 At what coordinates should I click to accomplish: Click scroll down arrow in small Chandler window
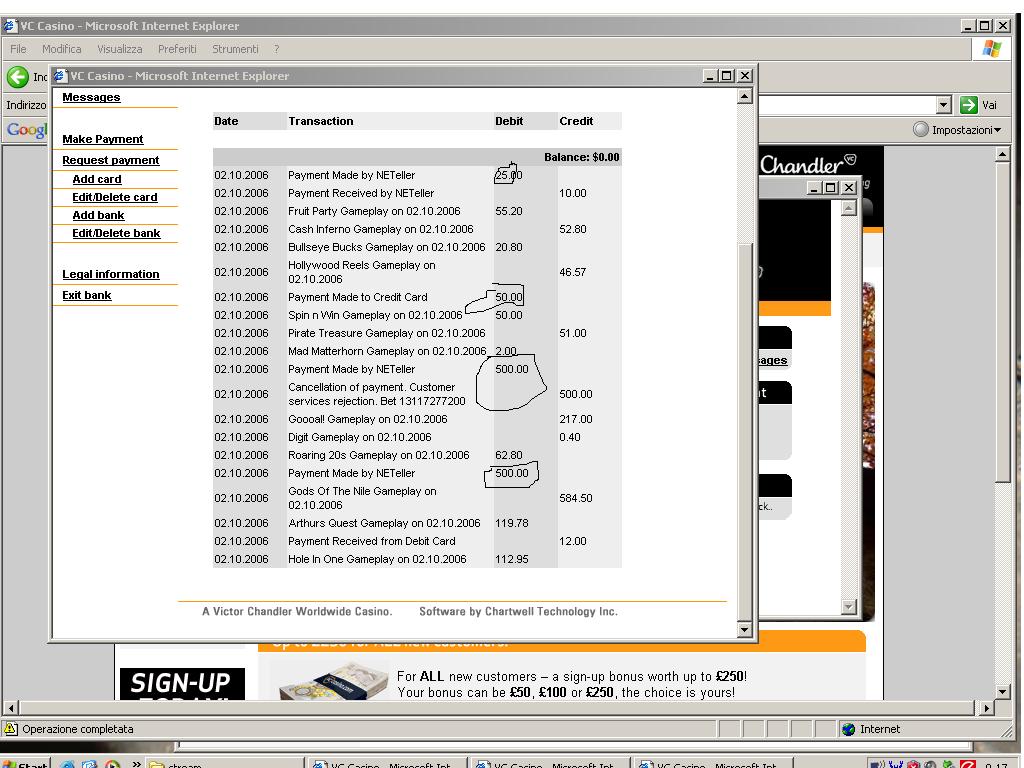coord(848,607)
